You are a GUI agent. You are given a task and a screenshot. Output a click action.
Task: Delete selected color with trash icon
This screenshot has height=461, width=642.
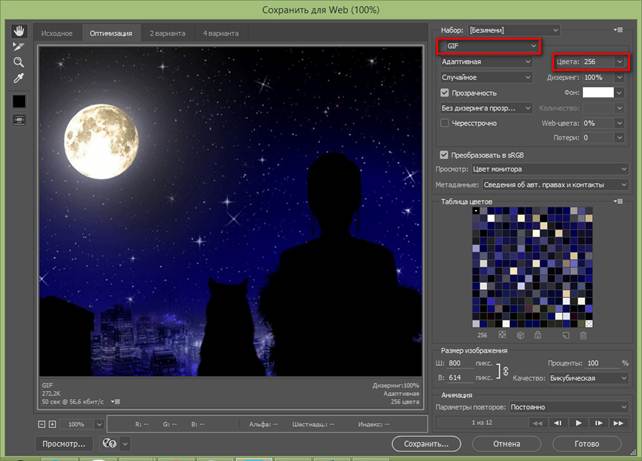583,336
